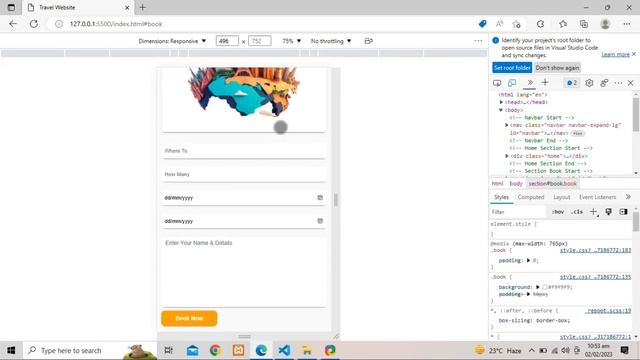Switch to the Layout tab
Viewport: 640px width, 360px height.
click(562, 197)
